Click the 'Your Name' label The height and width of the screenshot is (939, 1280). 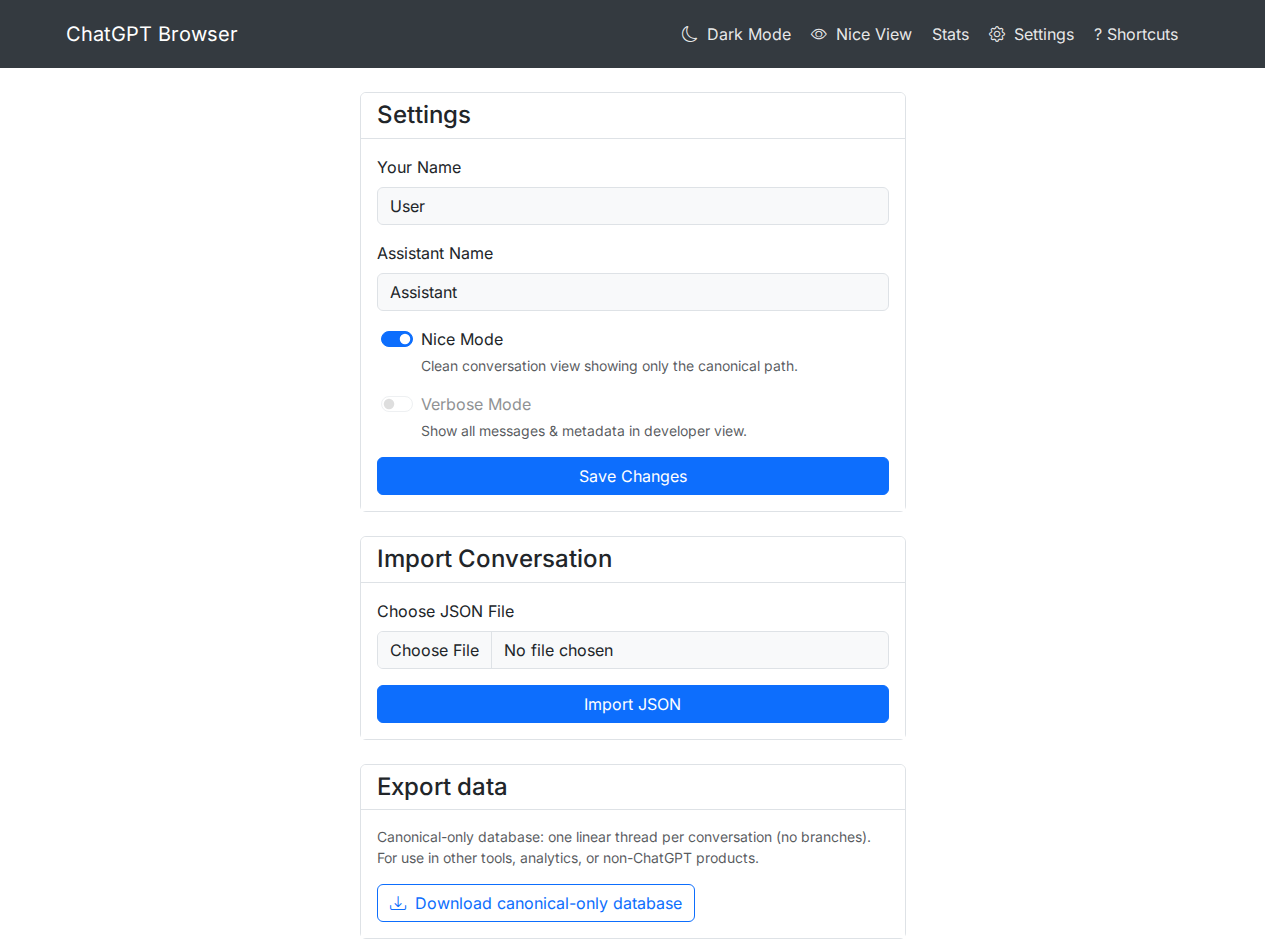[419, 167]
